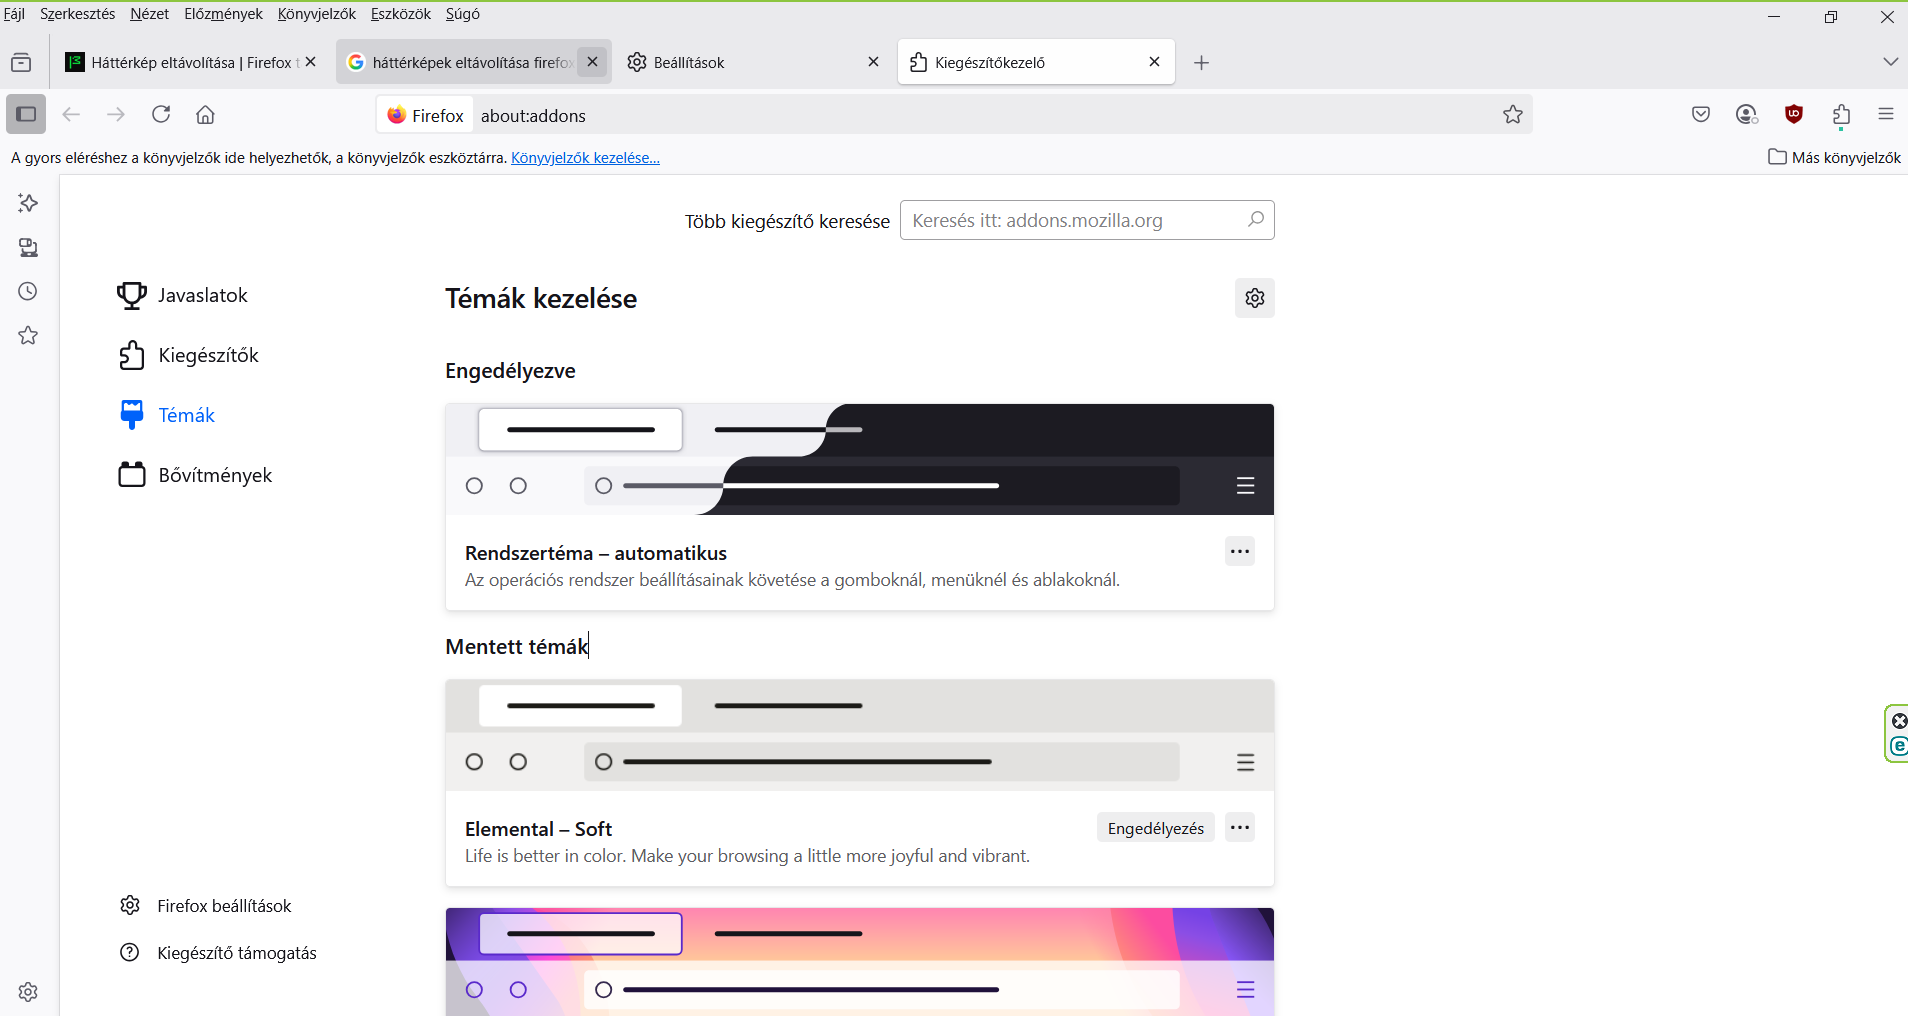Click the green circled e widget icon

1898,746
